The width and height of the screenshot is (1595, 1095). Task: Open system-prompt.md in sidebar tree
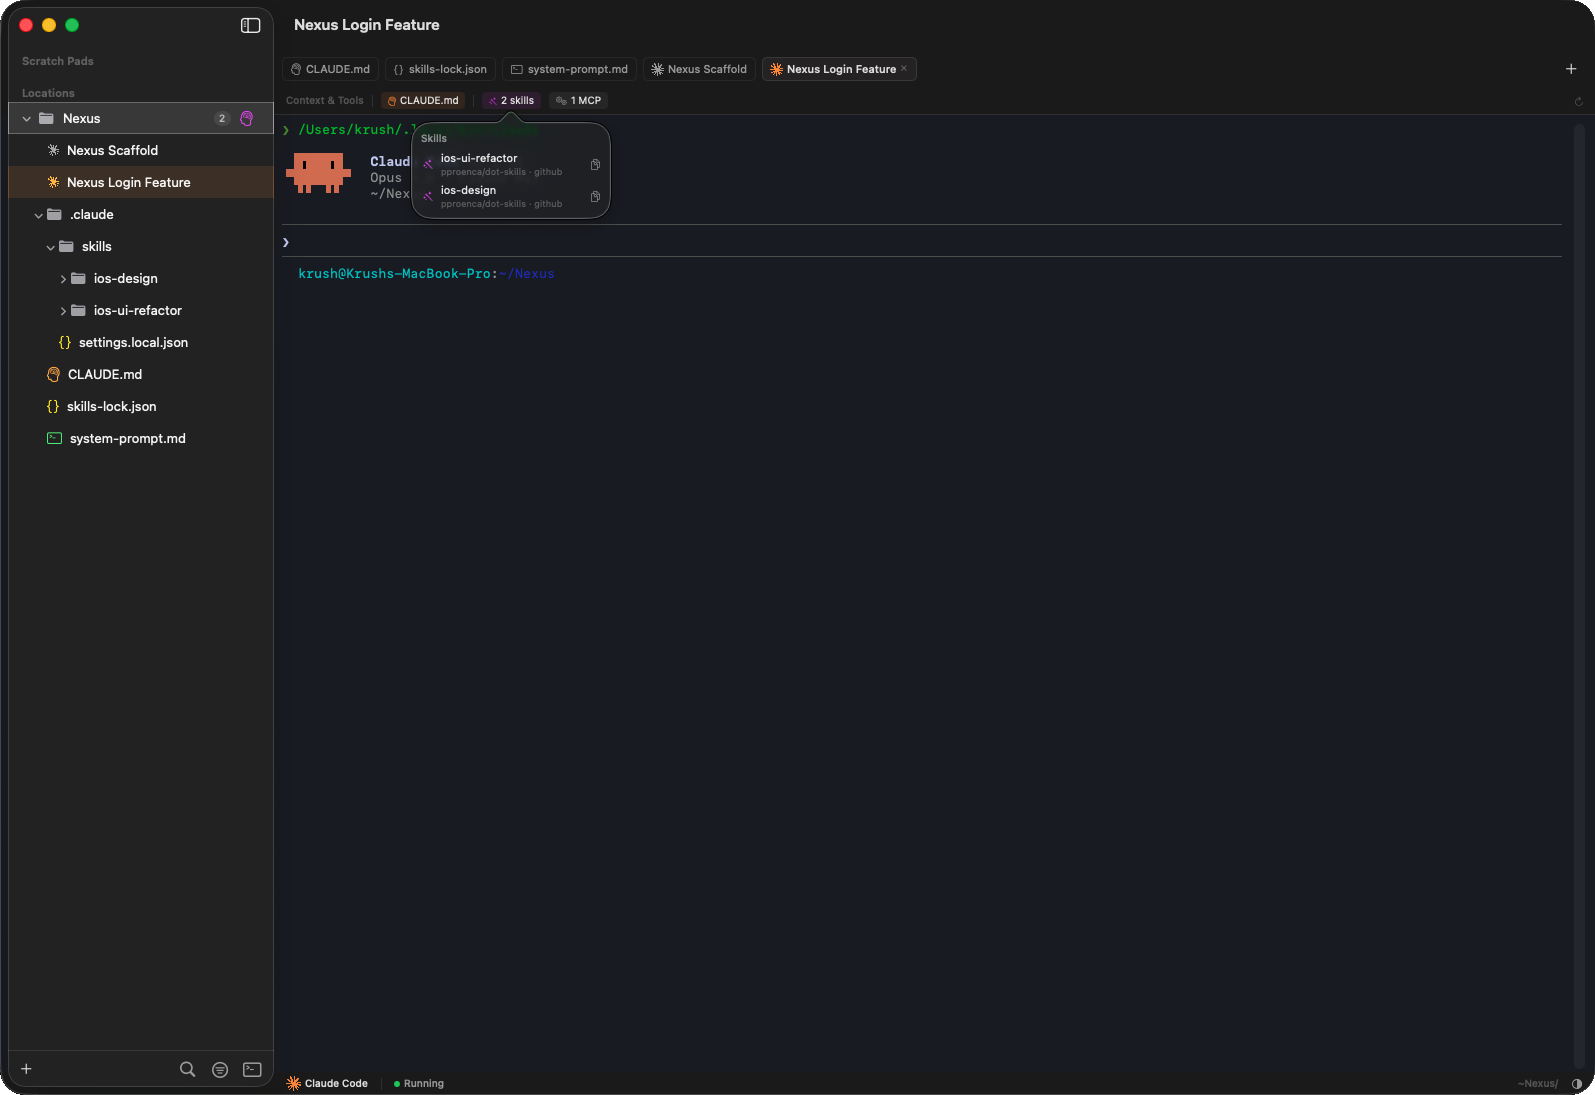pyautogui.click(x=141, y=438)
